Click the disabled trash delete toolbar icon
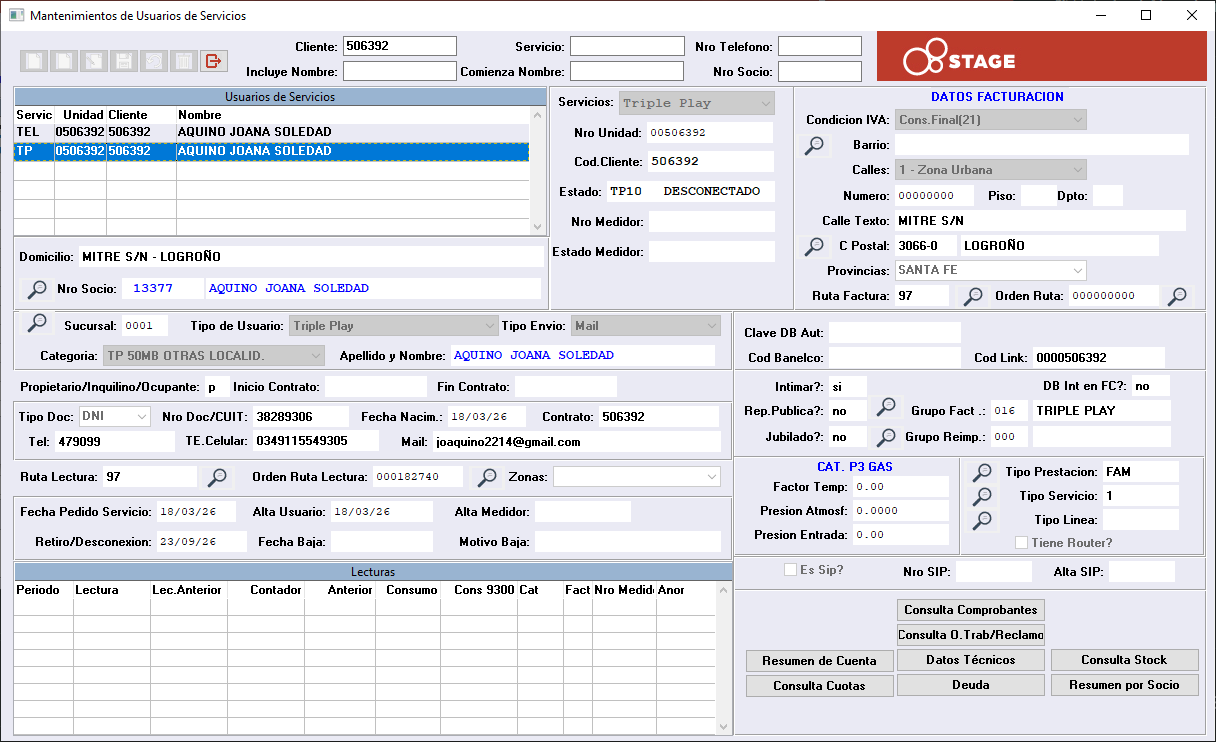Image resolution: width=1216 pixels, height=742 pixels. 183,61
